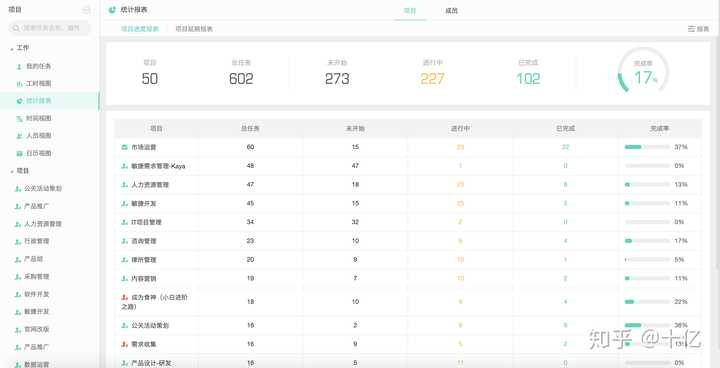
Task: Sort table by 完成率 column header
Action: click(660, 129)
